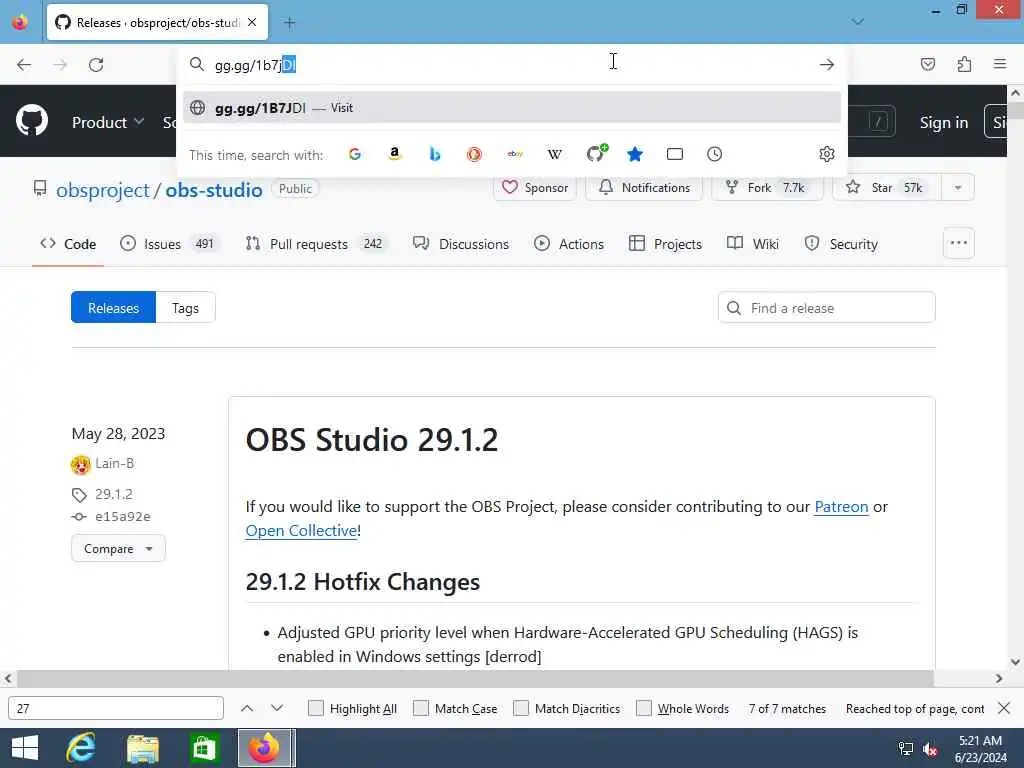Open the Projects tab
This screenshot has width=1024, height=768.
point(665,244)
